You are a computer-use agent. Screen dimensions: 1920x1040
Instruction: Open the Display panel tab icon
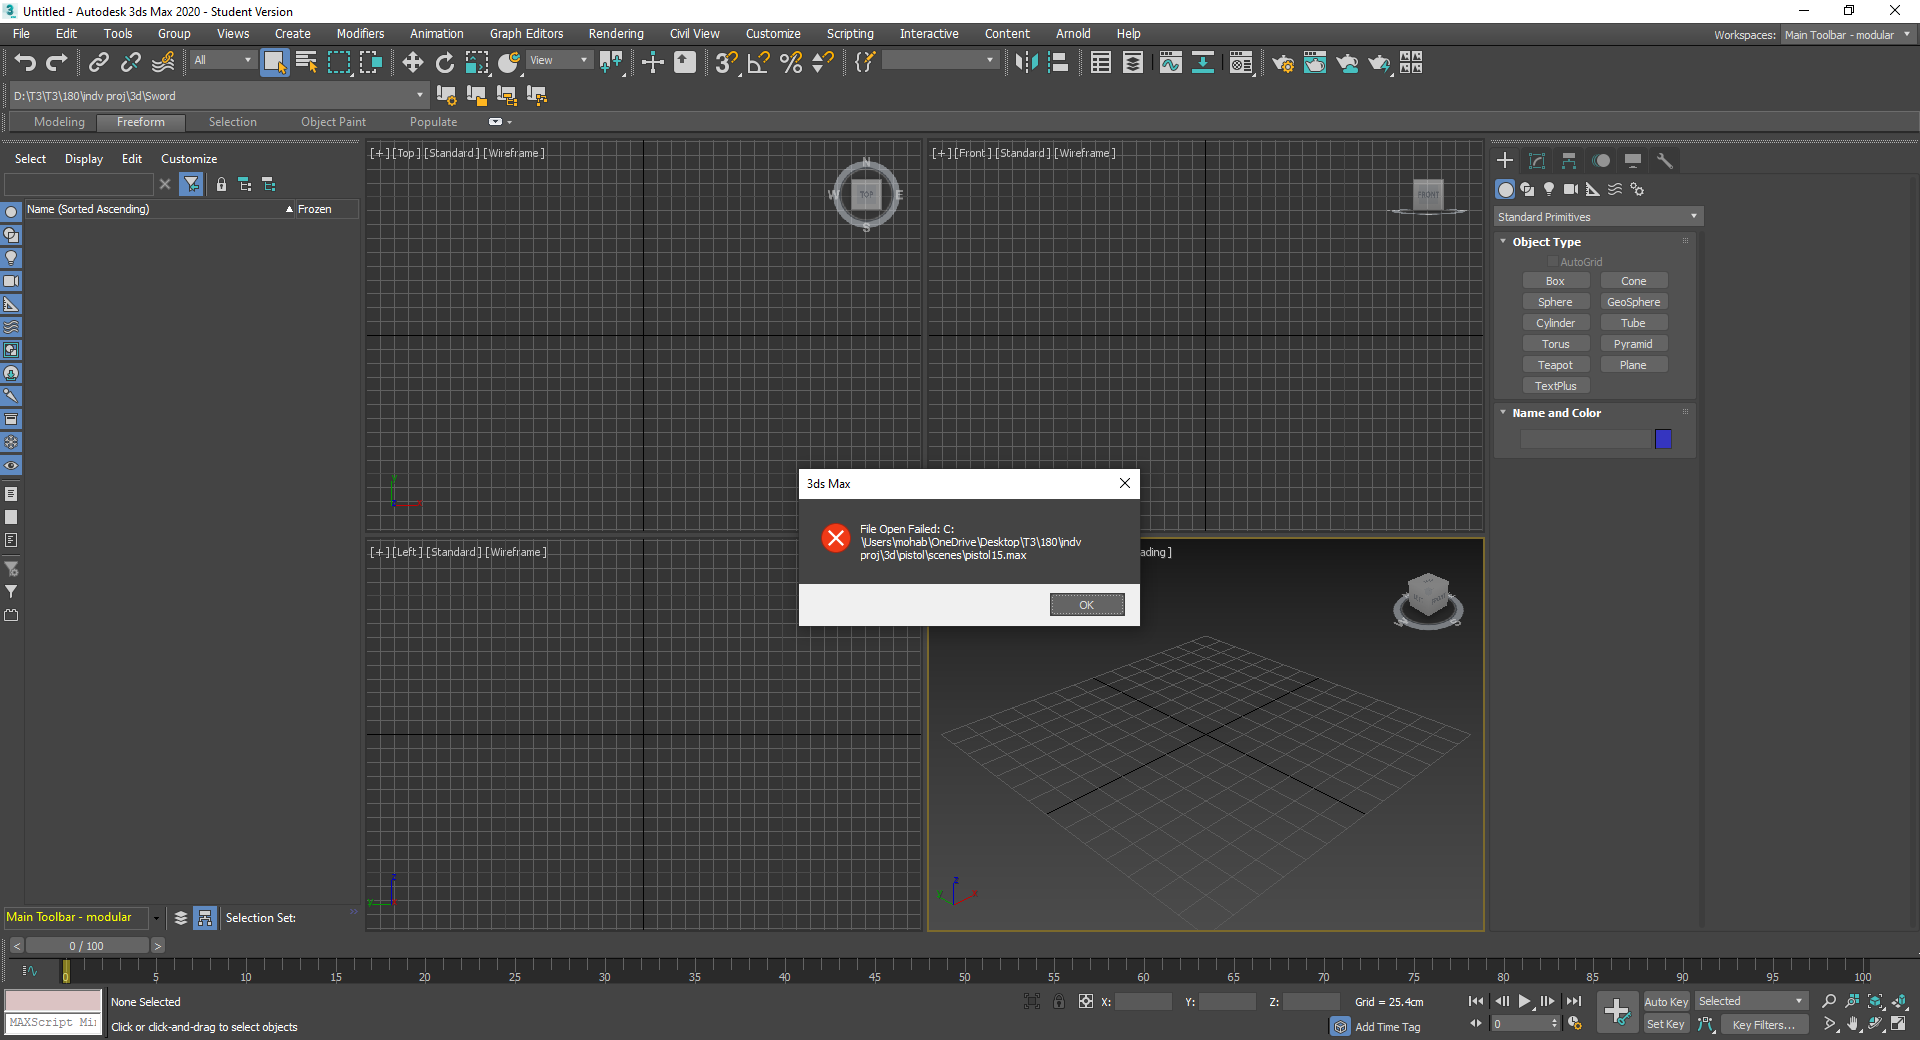(x=1633, y=160)
